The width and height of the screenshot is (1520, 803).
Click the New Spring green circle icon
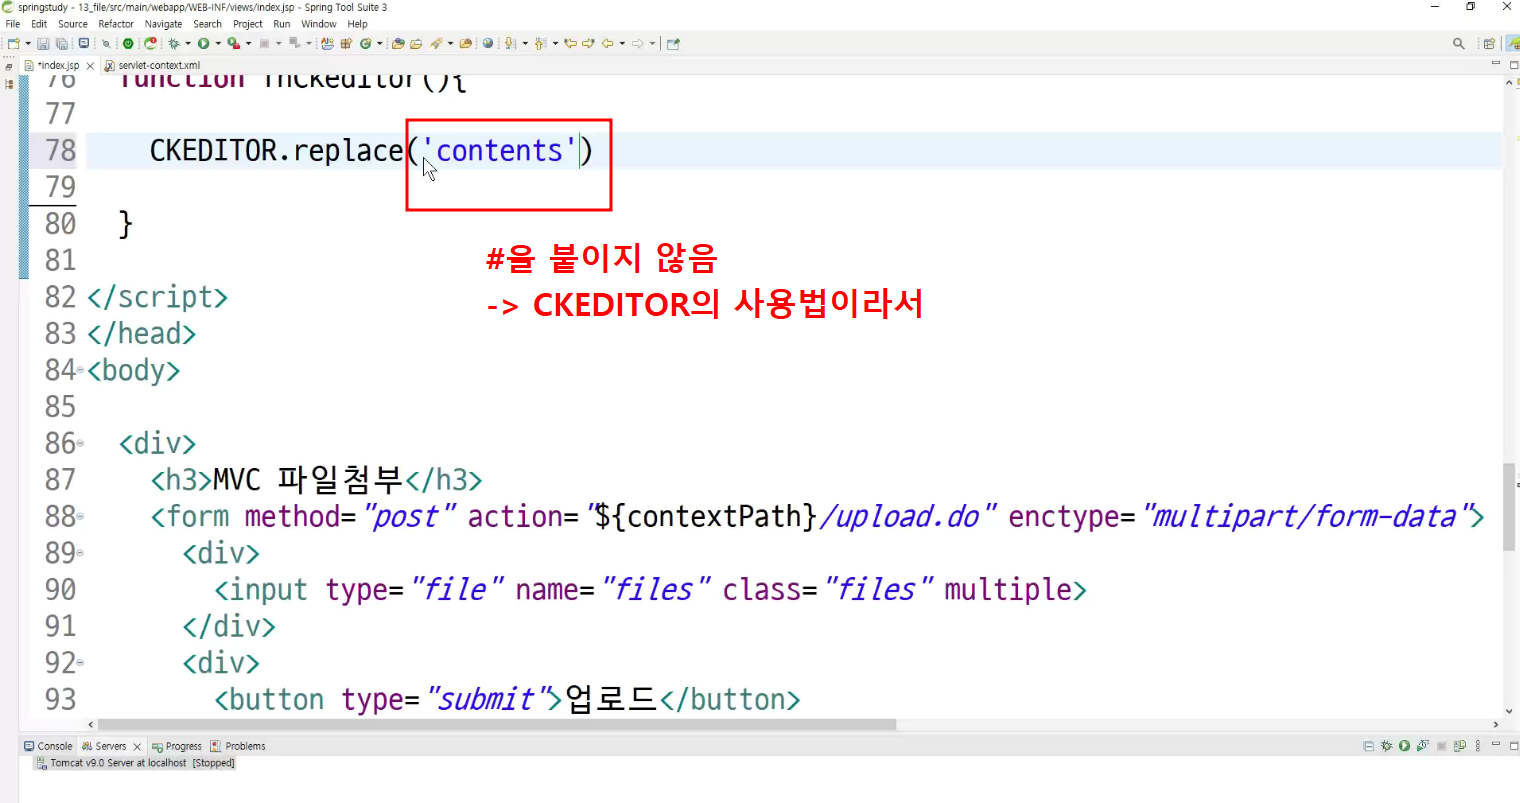[366, 44]
